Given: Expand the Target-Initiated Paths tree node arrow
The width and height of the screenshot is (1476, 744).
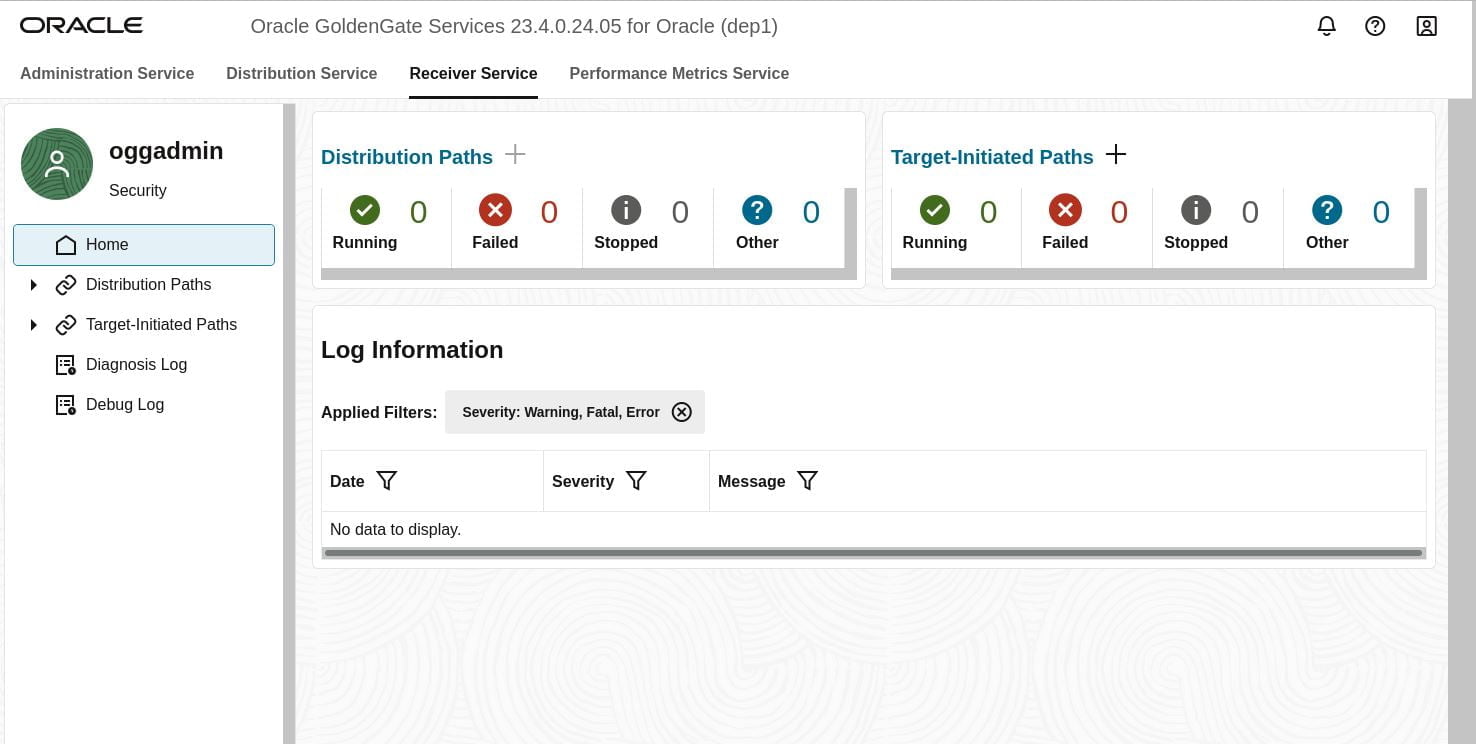Looking at the screenshot, I should [33, 325].
